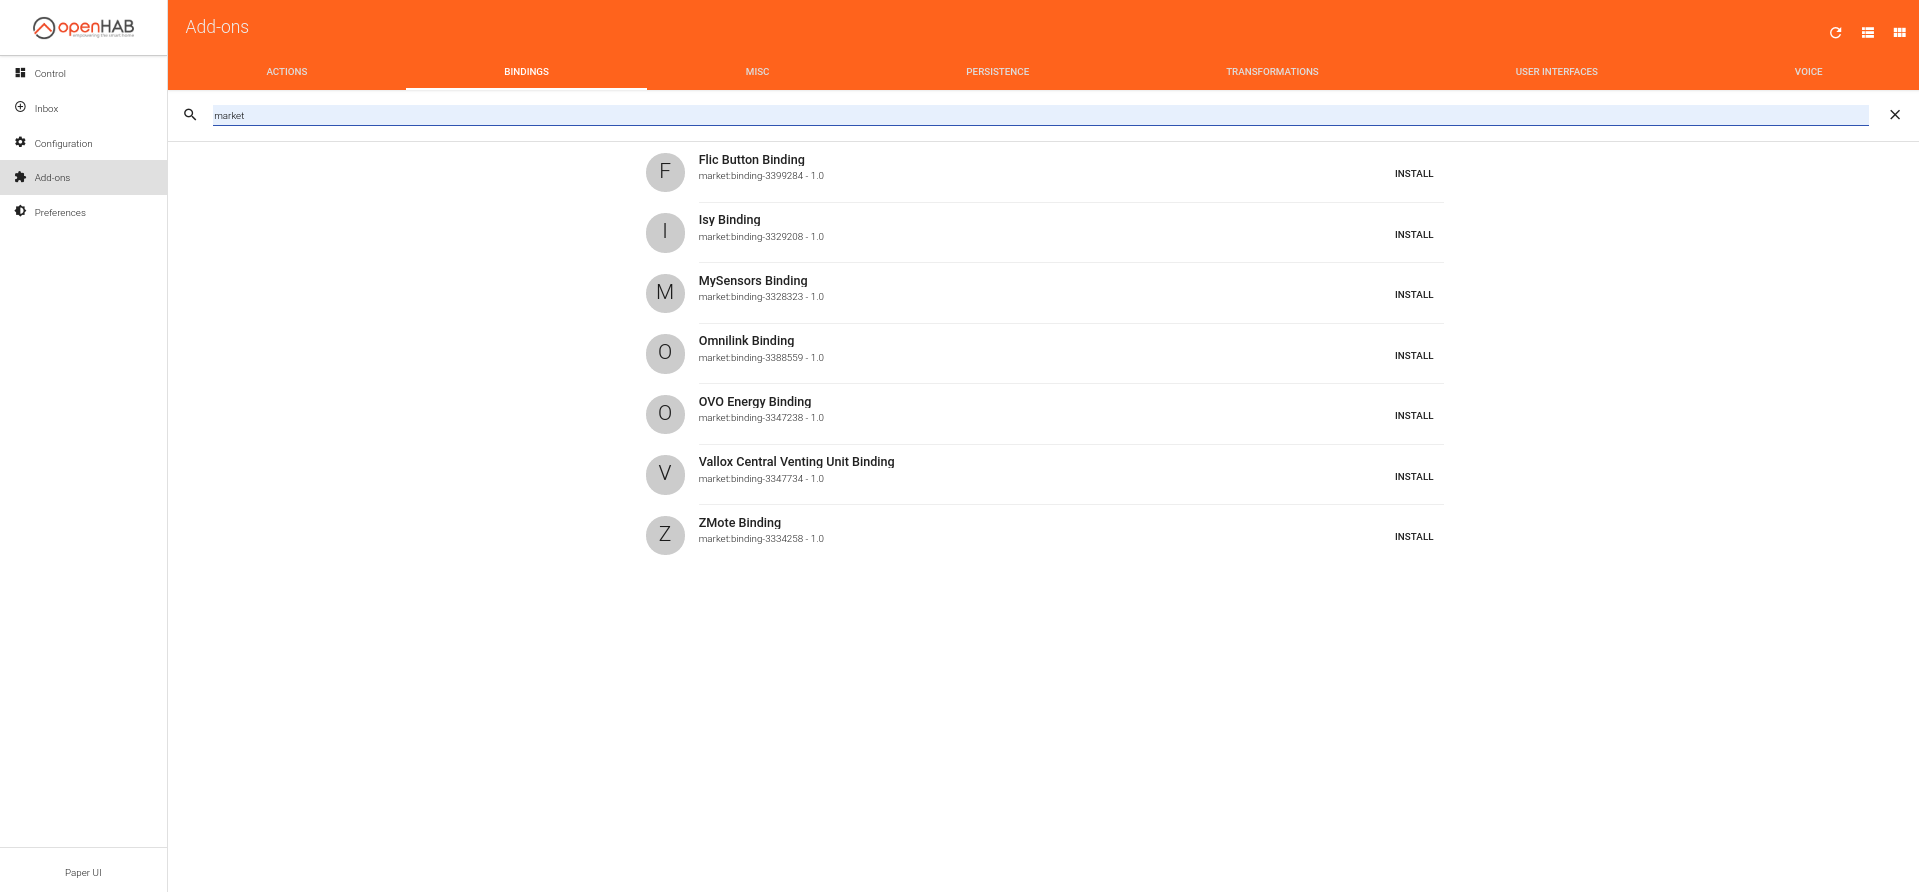Open Inbox in the sidebar
The image size is (1919, 892).
coord(84,108)
